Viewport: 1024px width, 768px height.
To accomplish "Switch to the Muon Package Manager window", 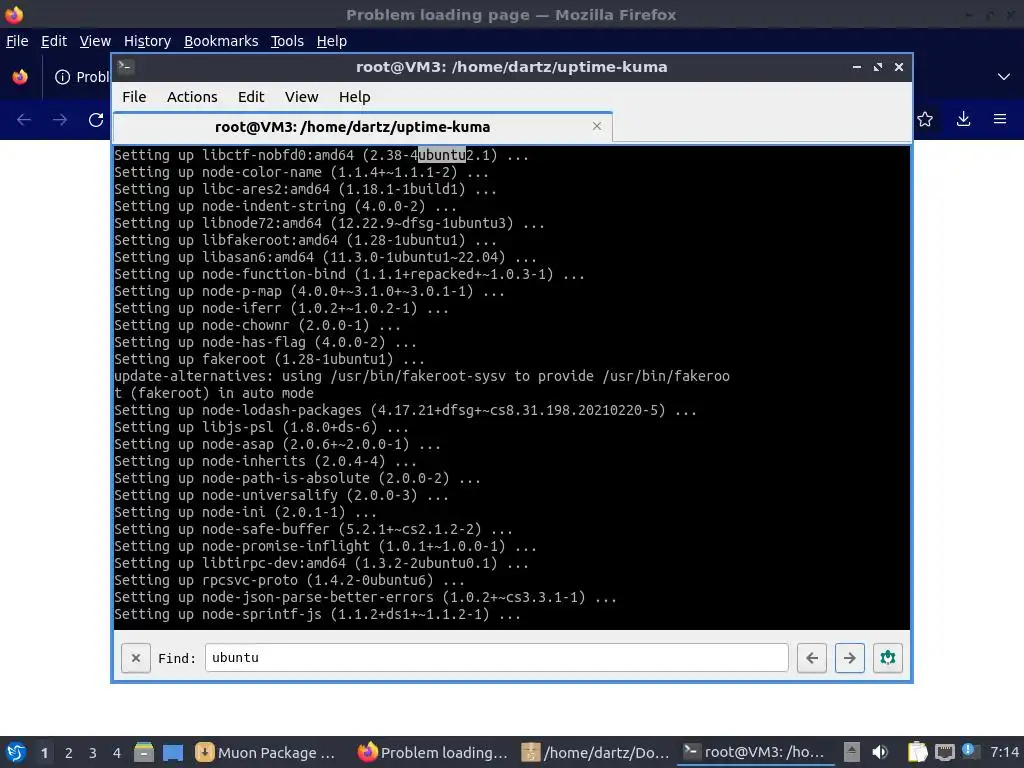I will pyautogui.click(x=268, y=752).
